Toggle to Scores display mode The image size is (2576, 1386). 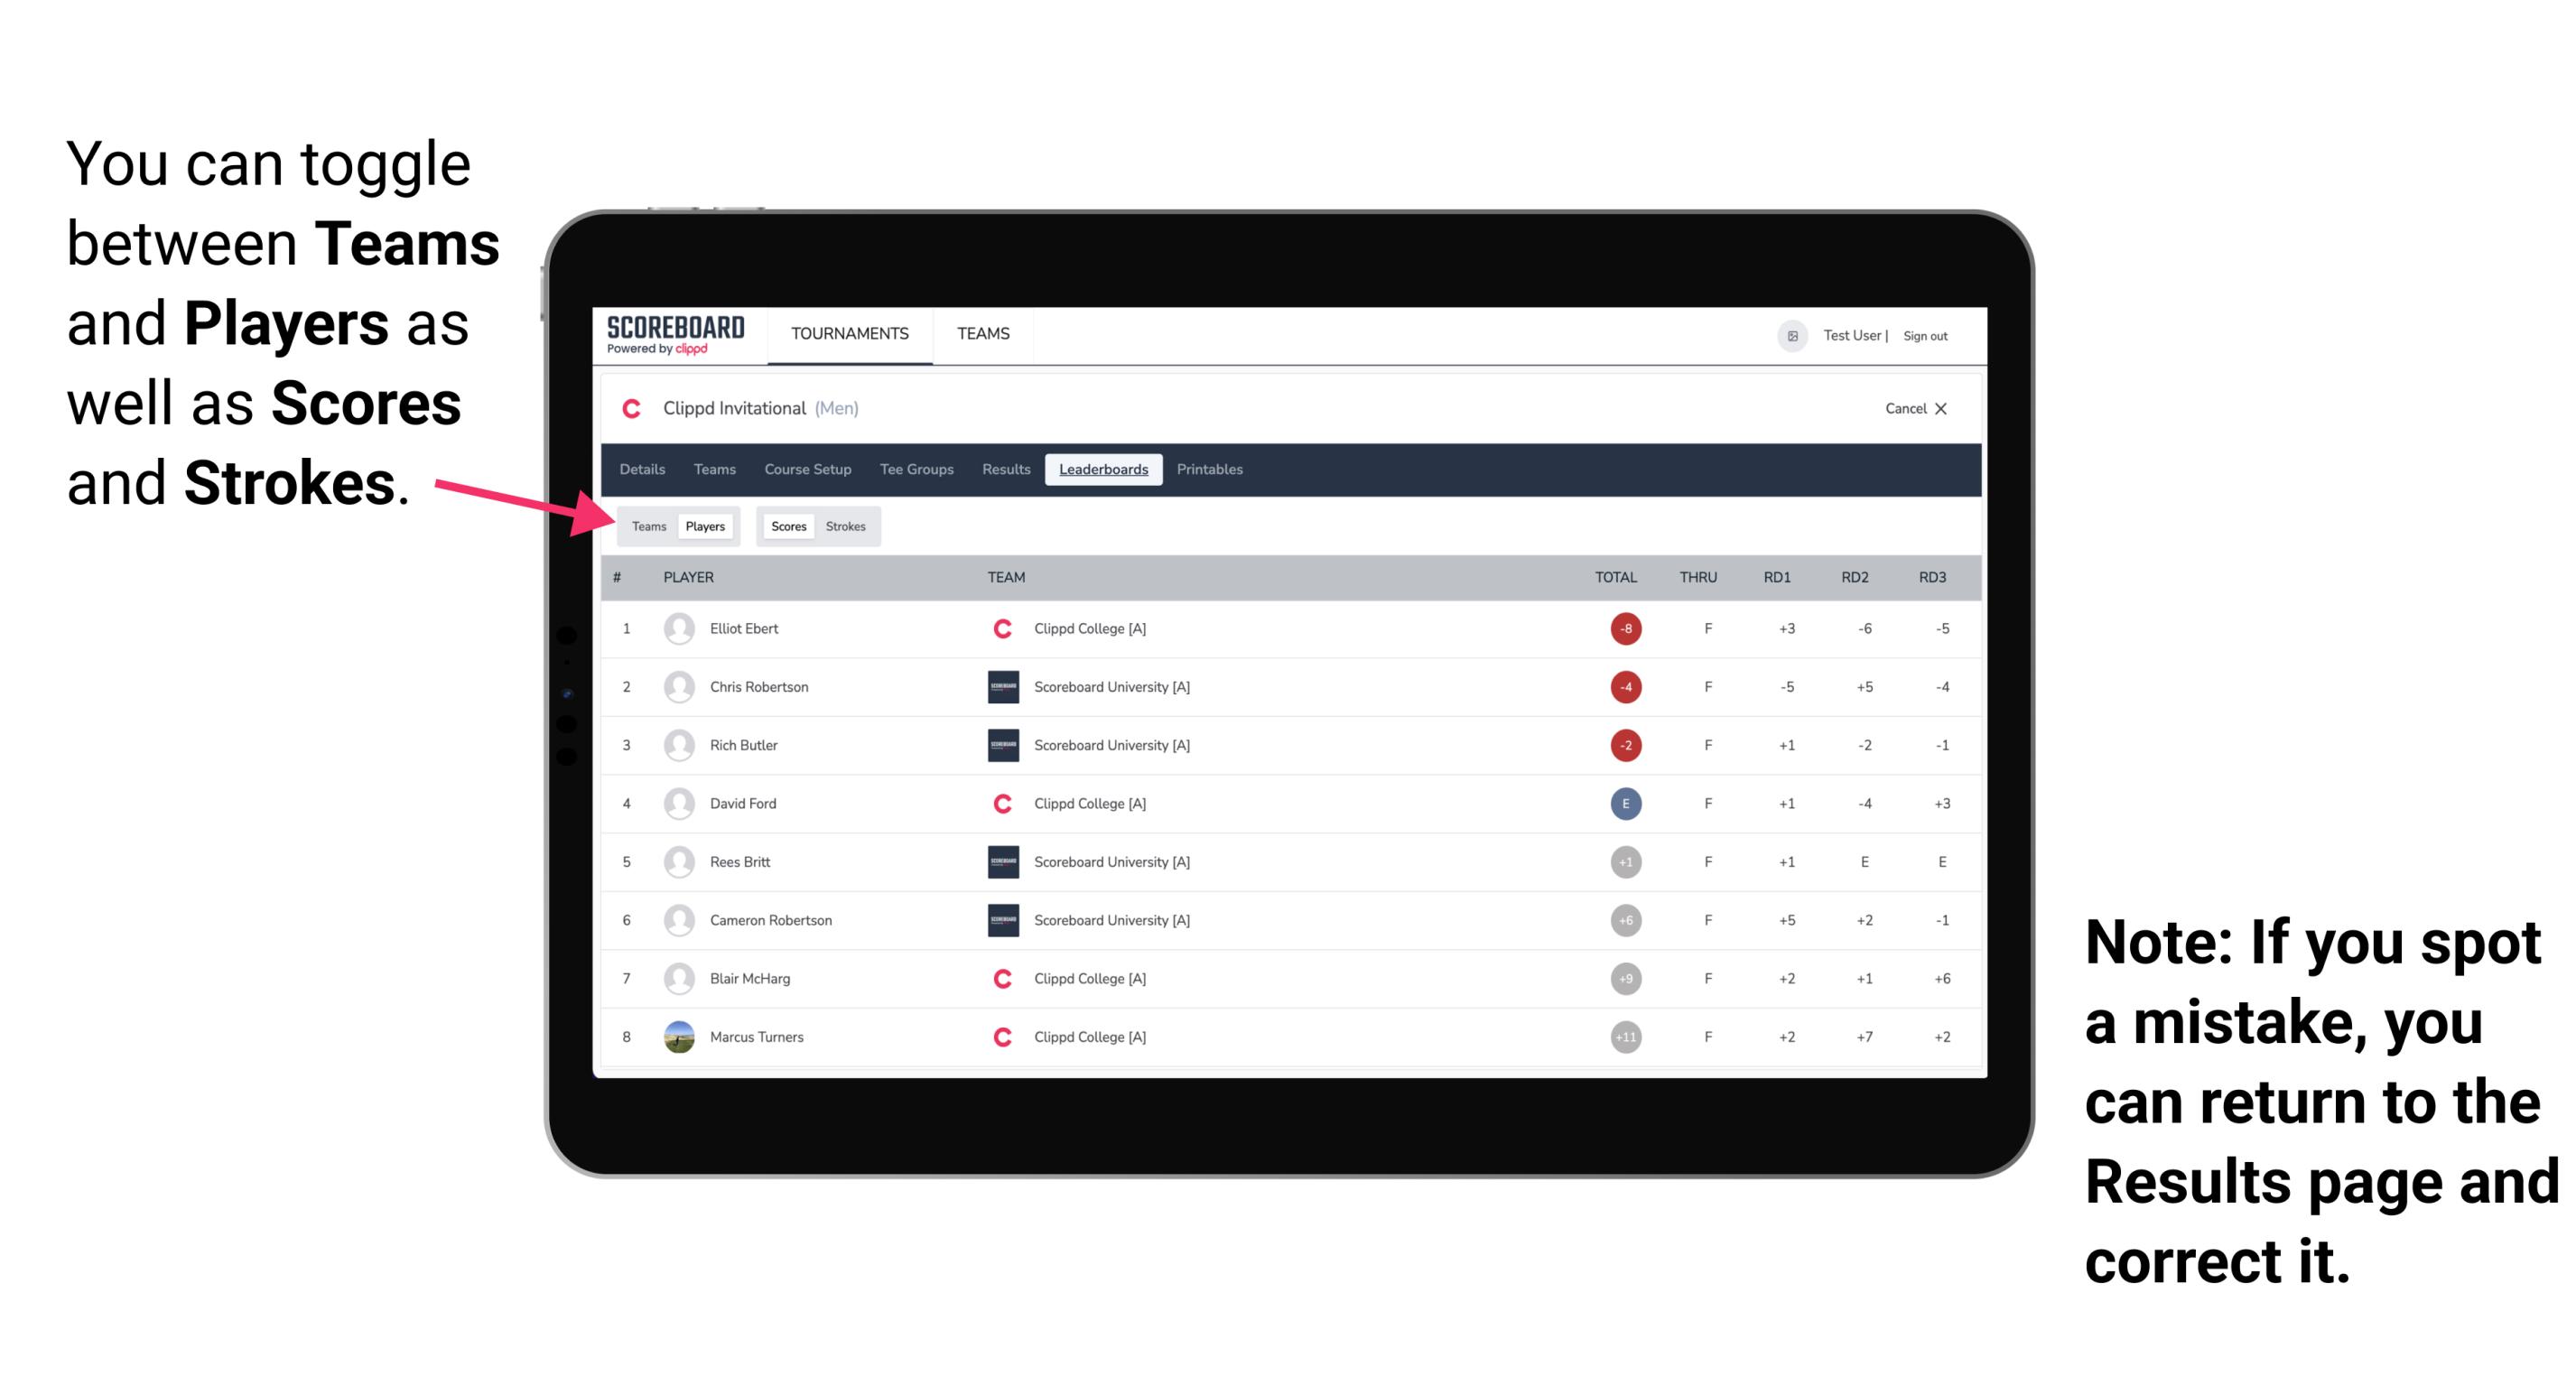[x=788, y=524]
